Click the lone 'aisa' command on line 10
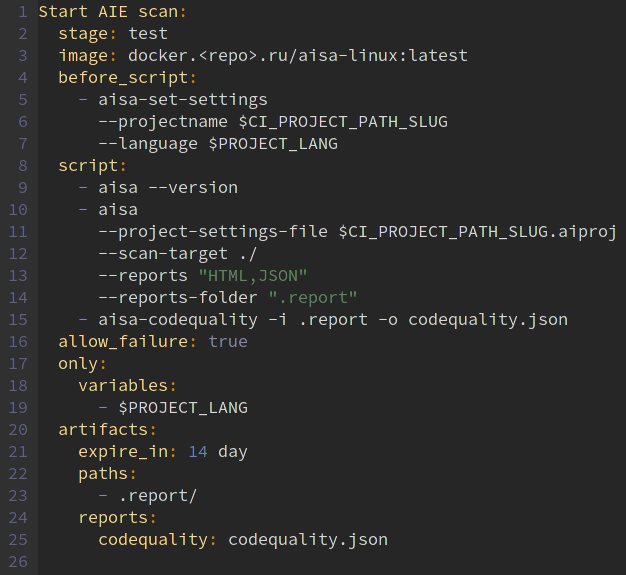 (118, 210)
